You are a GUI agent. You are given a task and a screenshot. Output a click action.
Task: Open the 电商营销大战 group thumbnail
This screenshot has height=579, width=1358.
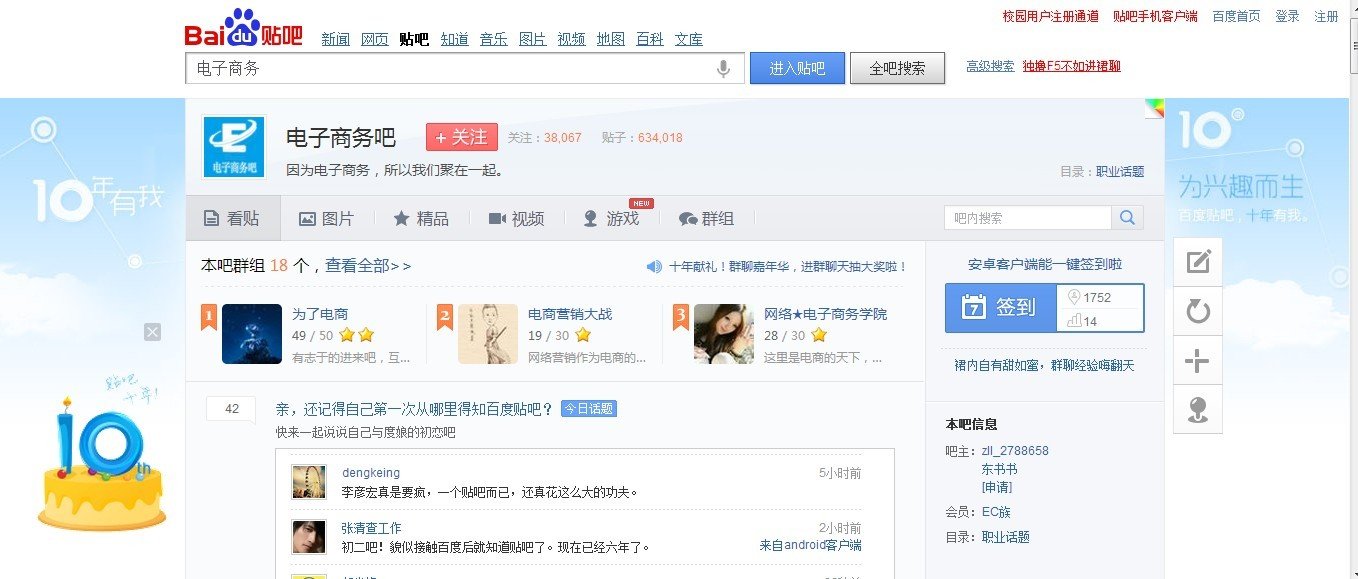(x=488, y=334)
